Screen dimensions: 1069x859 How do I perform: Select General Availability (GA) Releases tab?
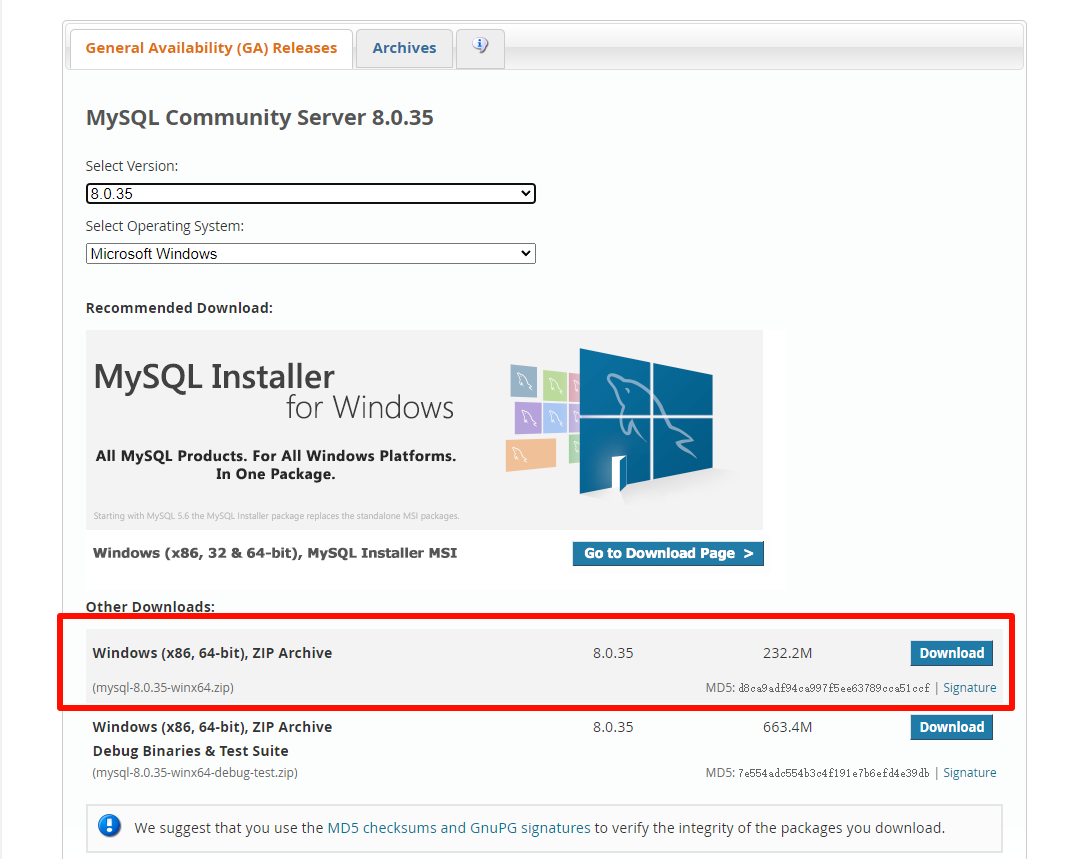point(211,48)
